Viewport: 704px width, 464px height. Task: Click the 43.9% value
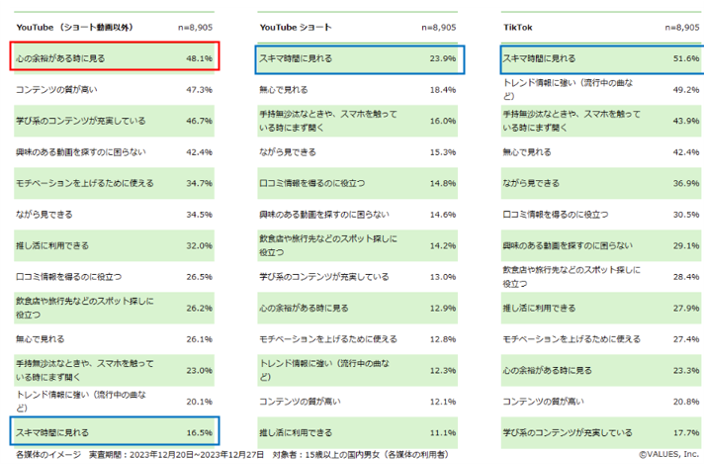pos(686,121)
